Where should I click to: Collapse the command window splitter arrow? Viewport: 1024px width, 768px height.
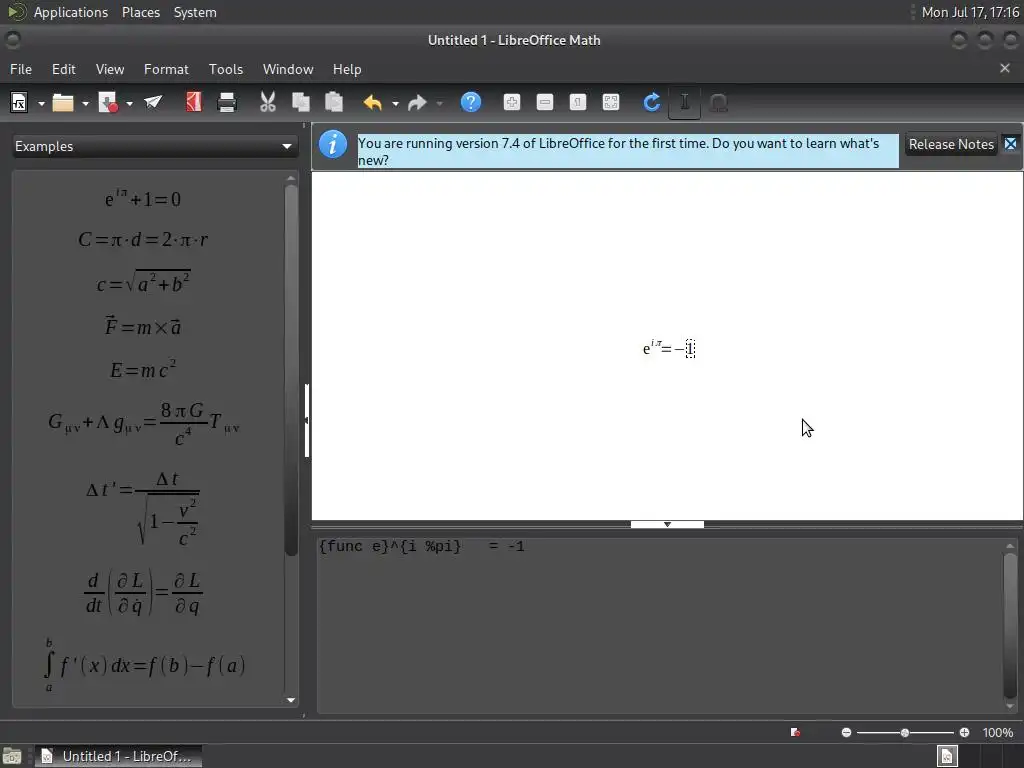pos(667,524)
